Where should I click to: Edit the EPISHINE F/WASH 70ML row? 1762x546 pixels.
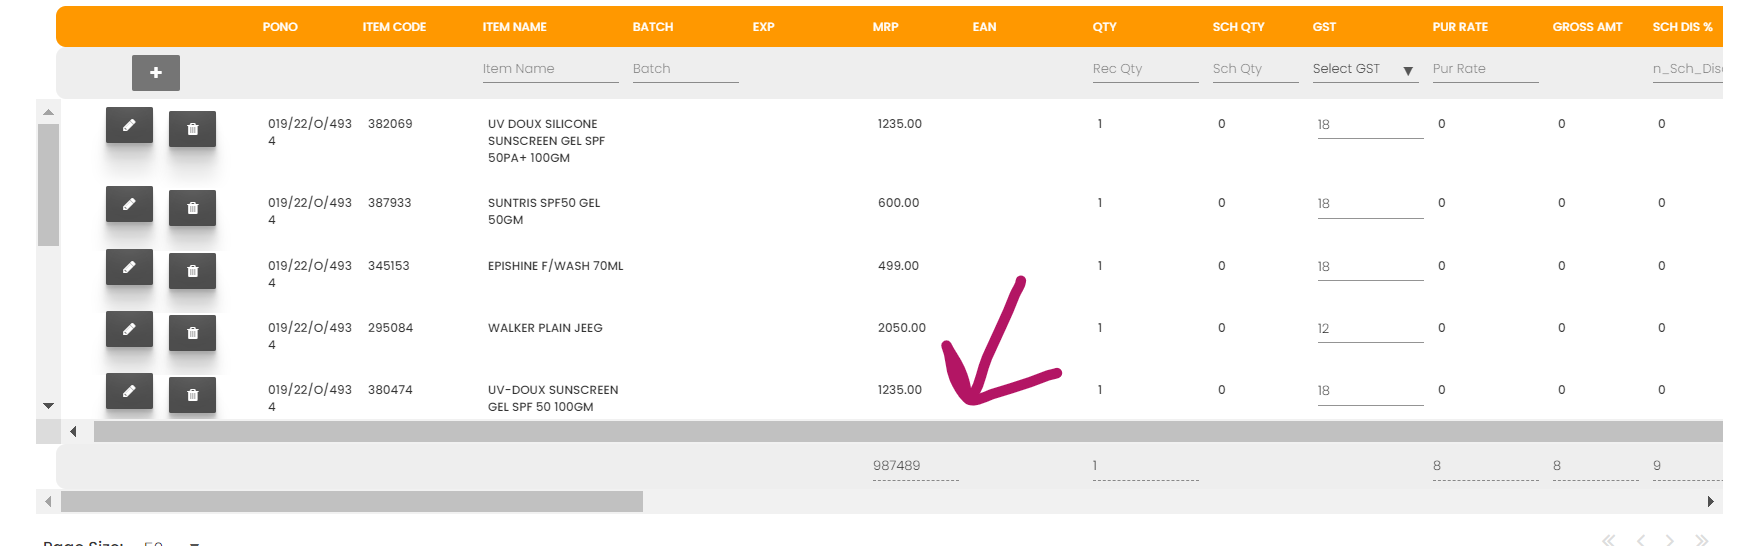pos(129,267)
